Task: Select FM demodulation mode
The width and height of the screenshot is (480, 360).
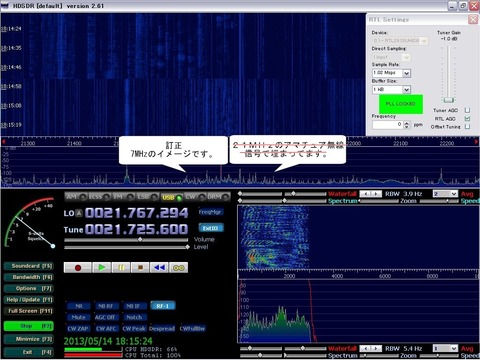Action: (x=123, y=197)
